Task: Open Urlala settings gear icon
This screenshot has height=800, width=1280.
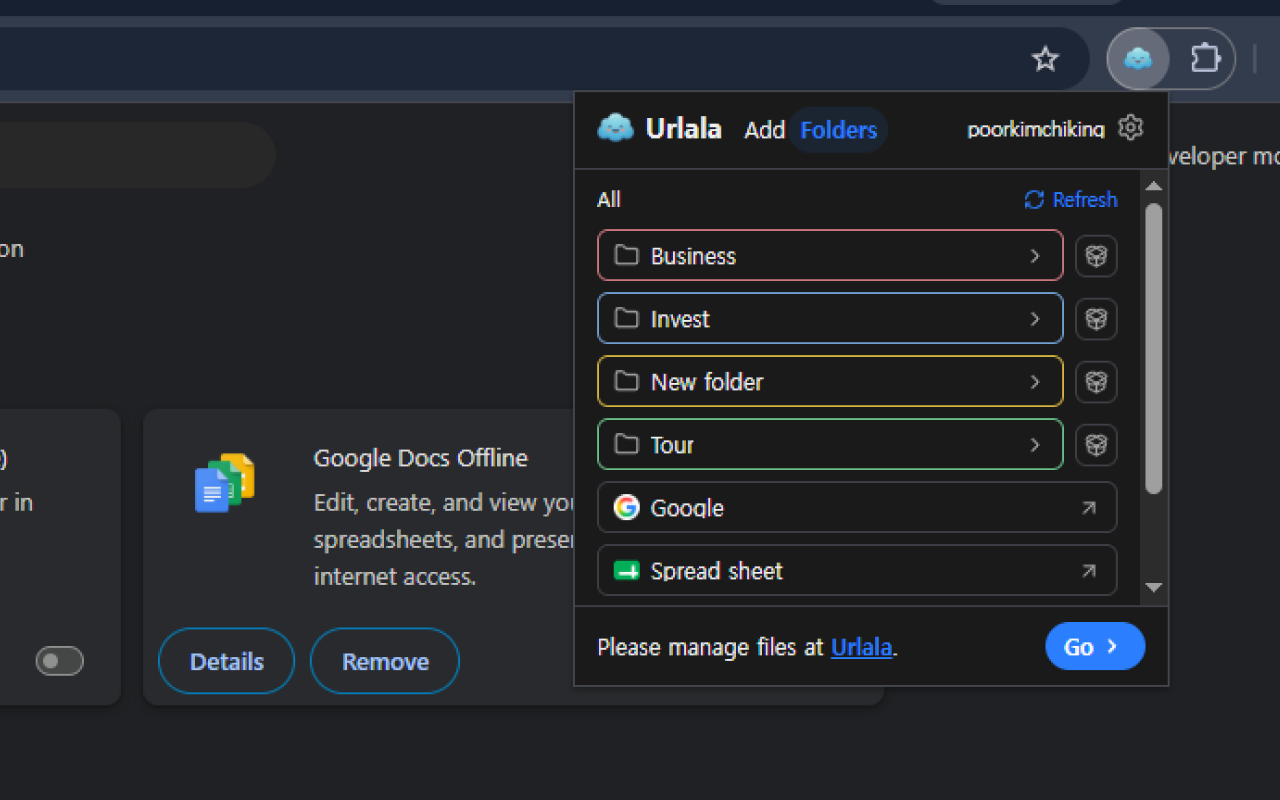Action: tap(1130, 128)
